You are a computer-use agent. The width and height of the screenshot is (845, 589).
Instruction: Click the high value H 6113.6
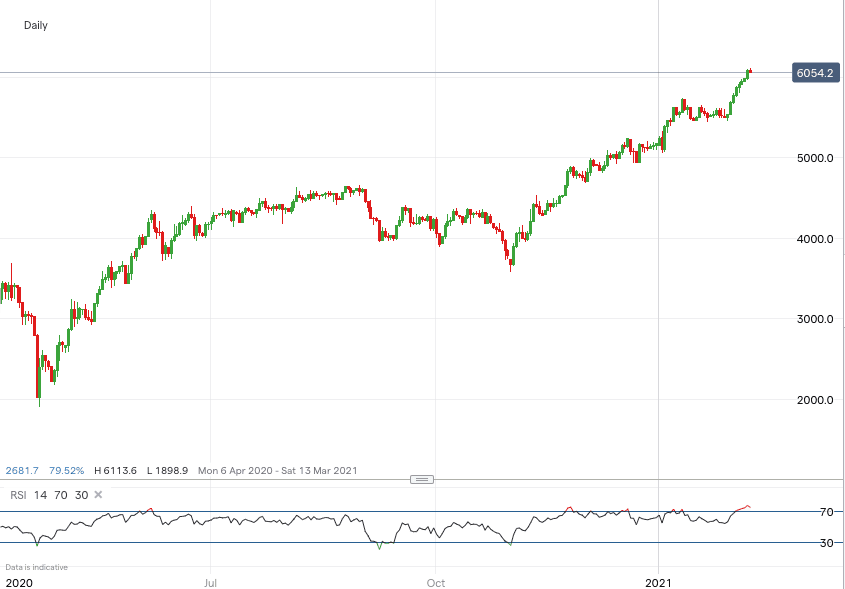coord(117,470)
